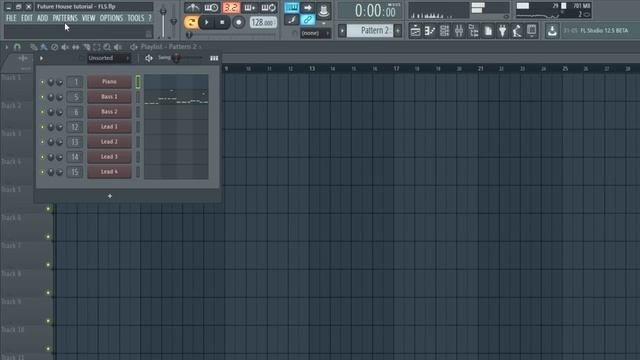
Task: Toggle wait for input to start playing
Action: click(211, 7)
